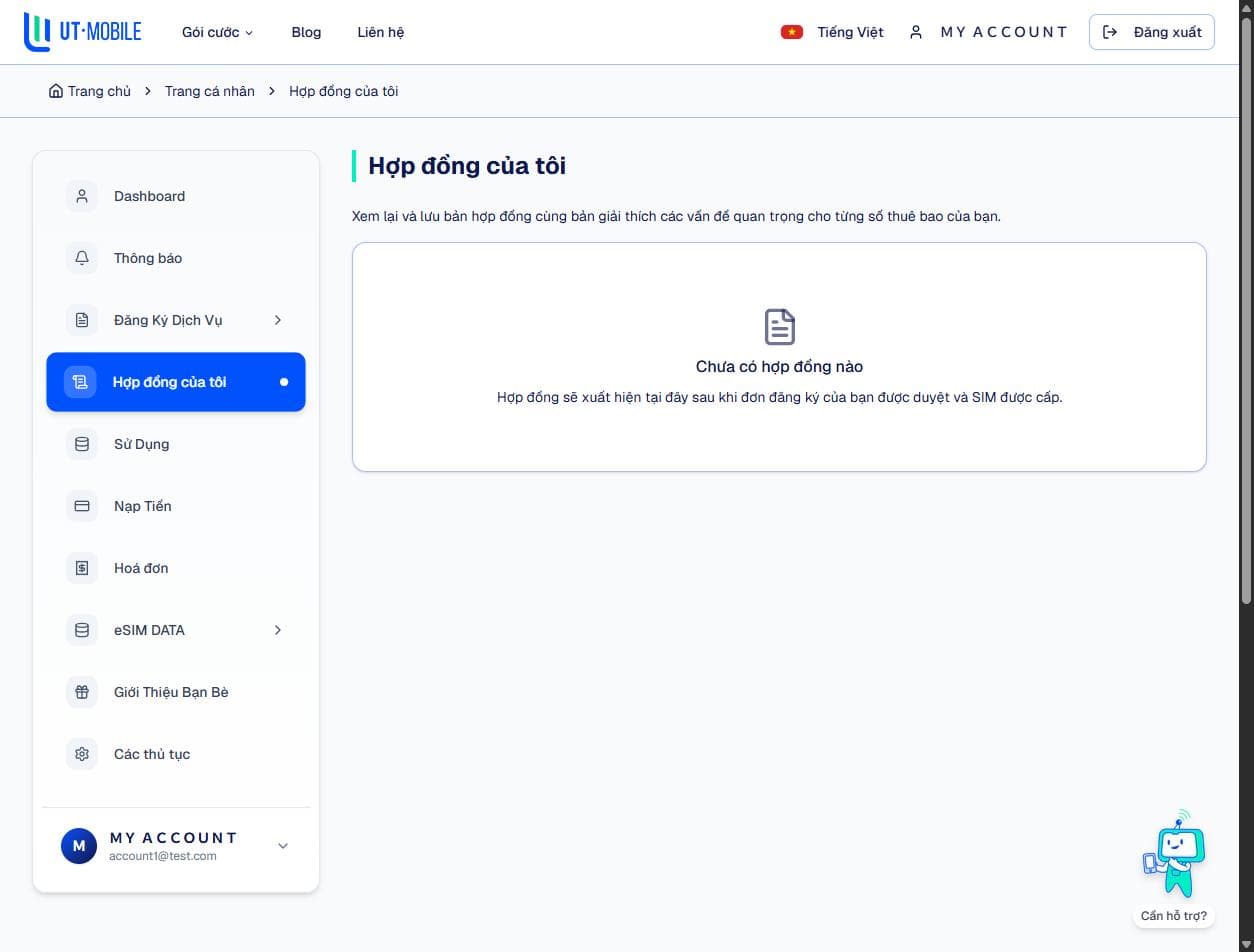1254x952 pixels.
Task: Click the home icon in breadcrumb
Action: point(56,91)
